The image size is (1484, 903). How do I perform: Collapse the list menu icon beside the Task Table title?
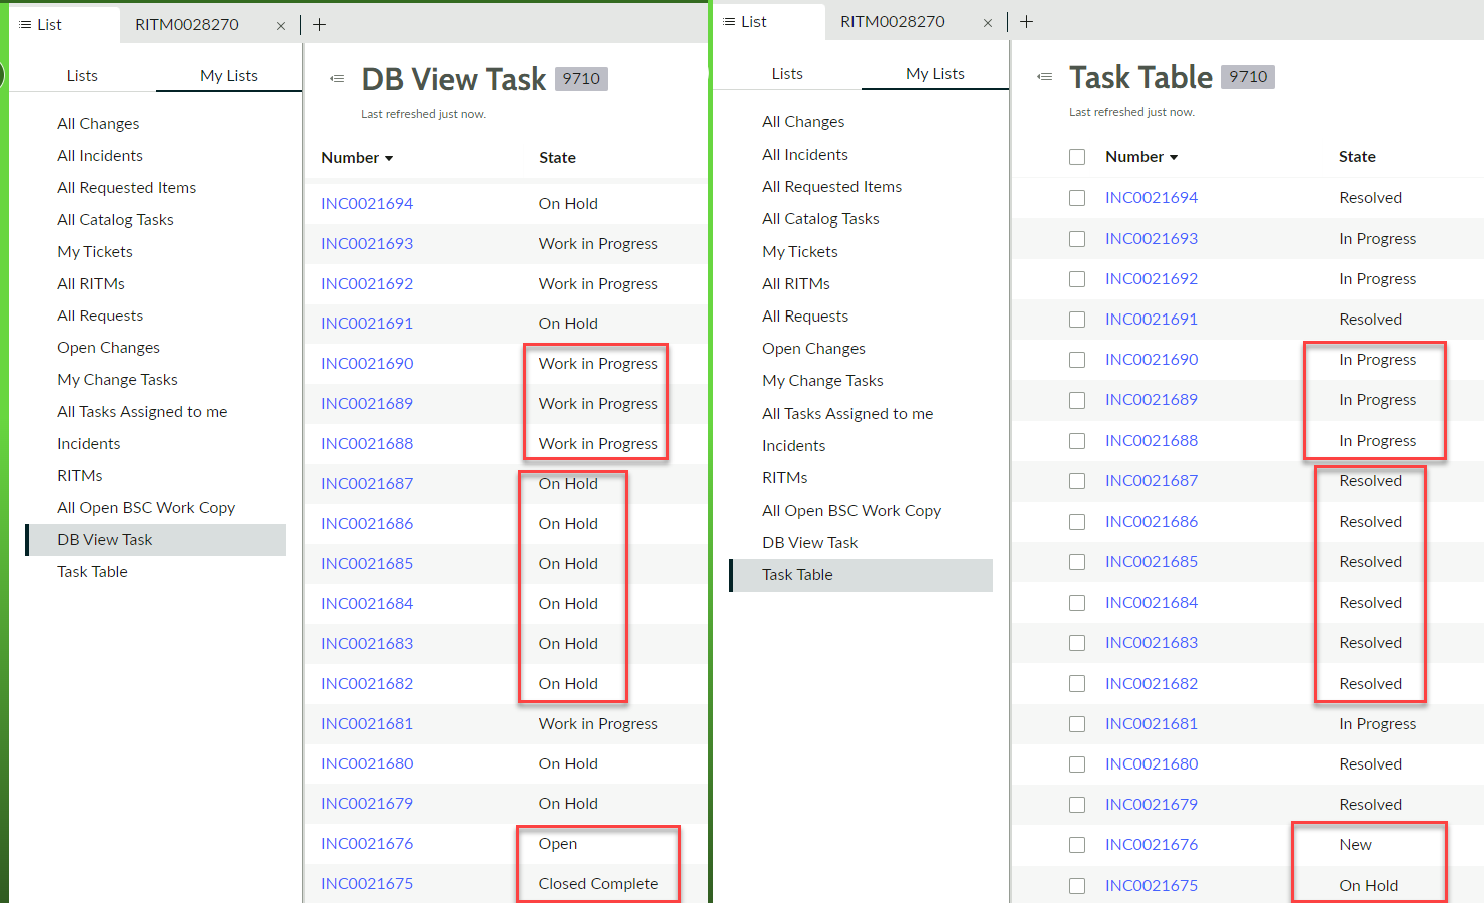(x=1045, y=77)
